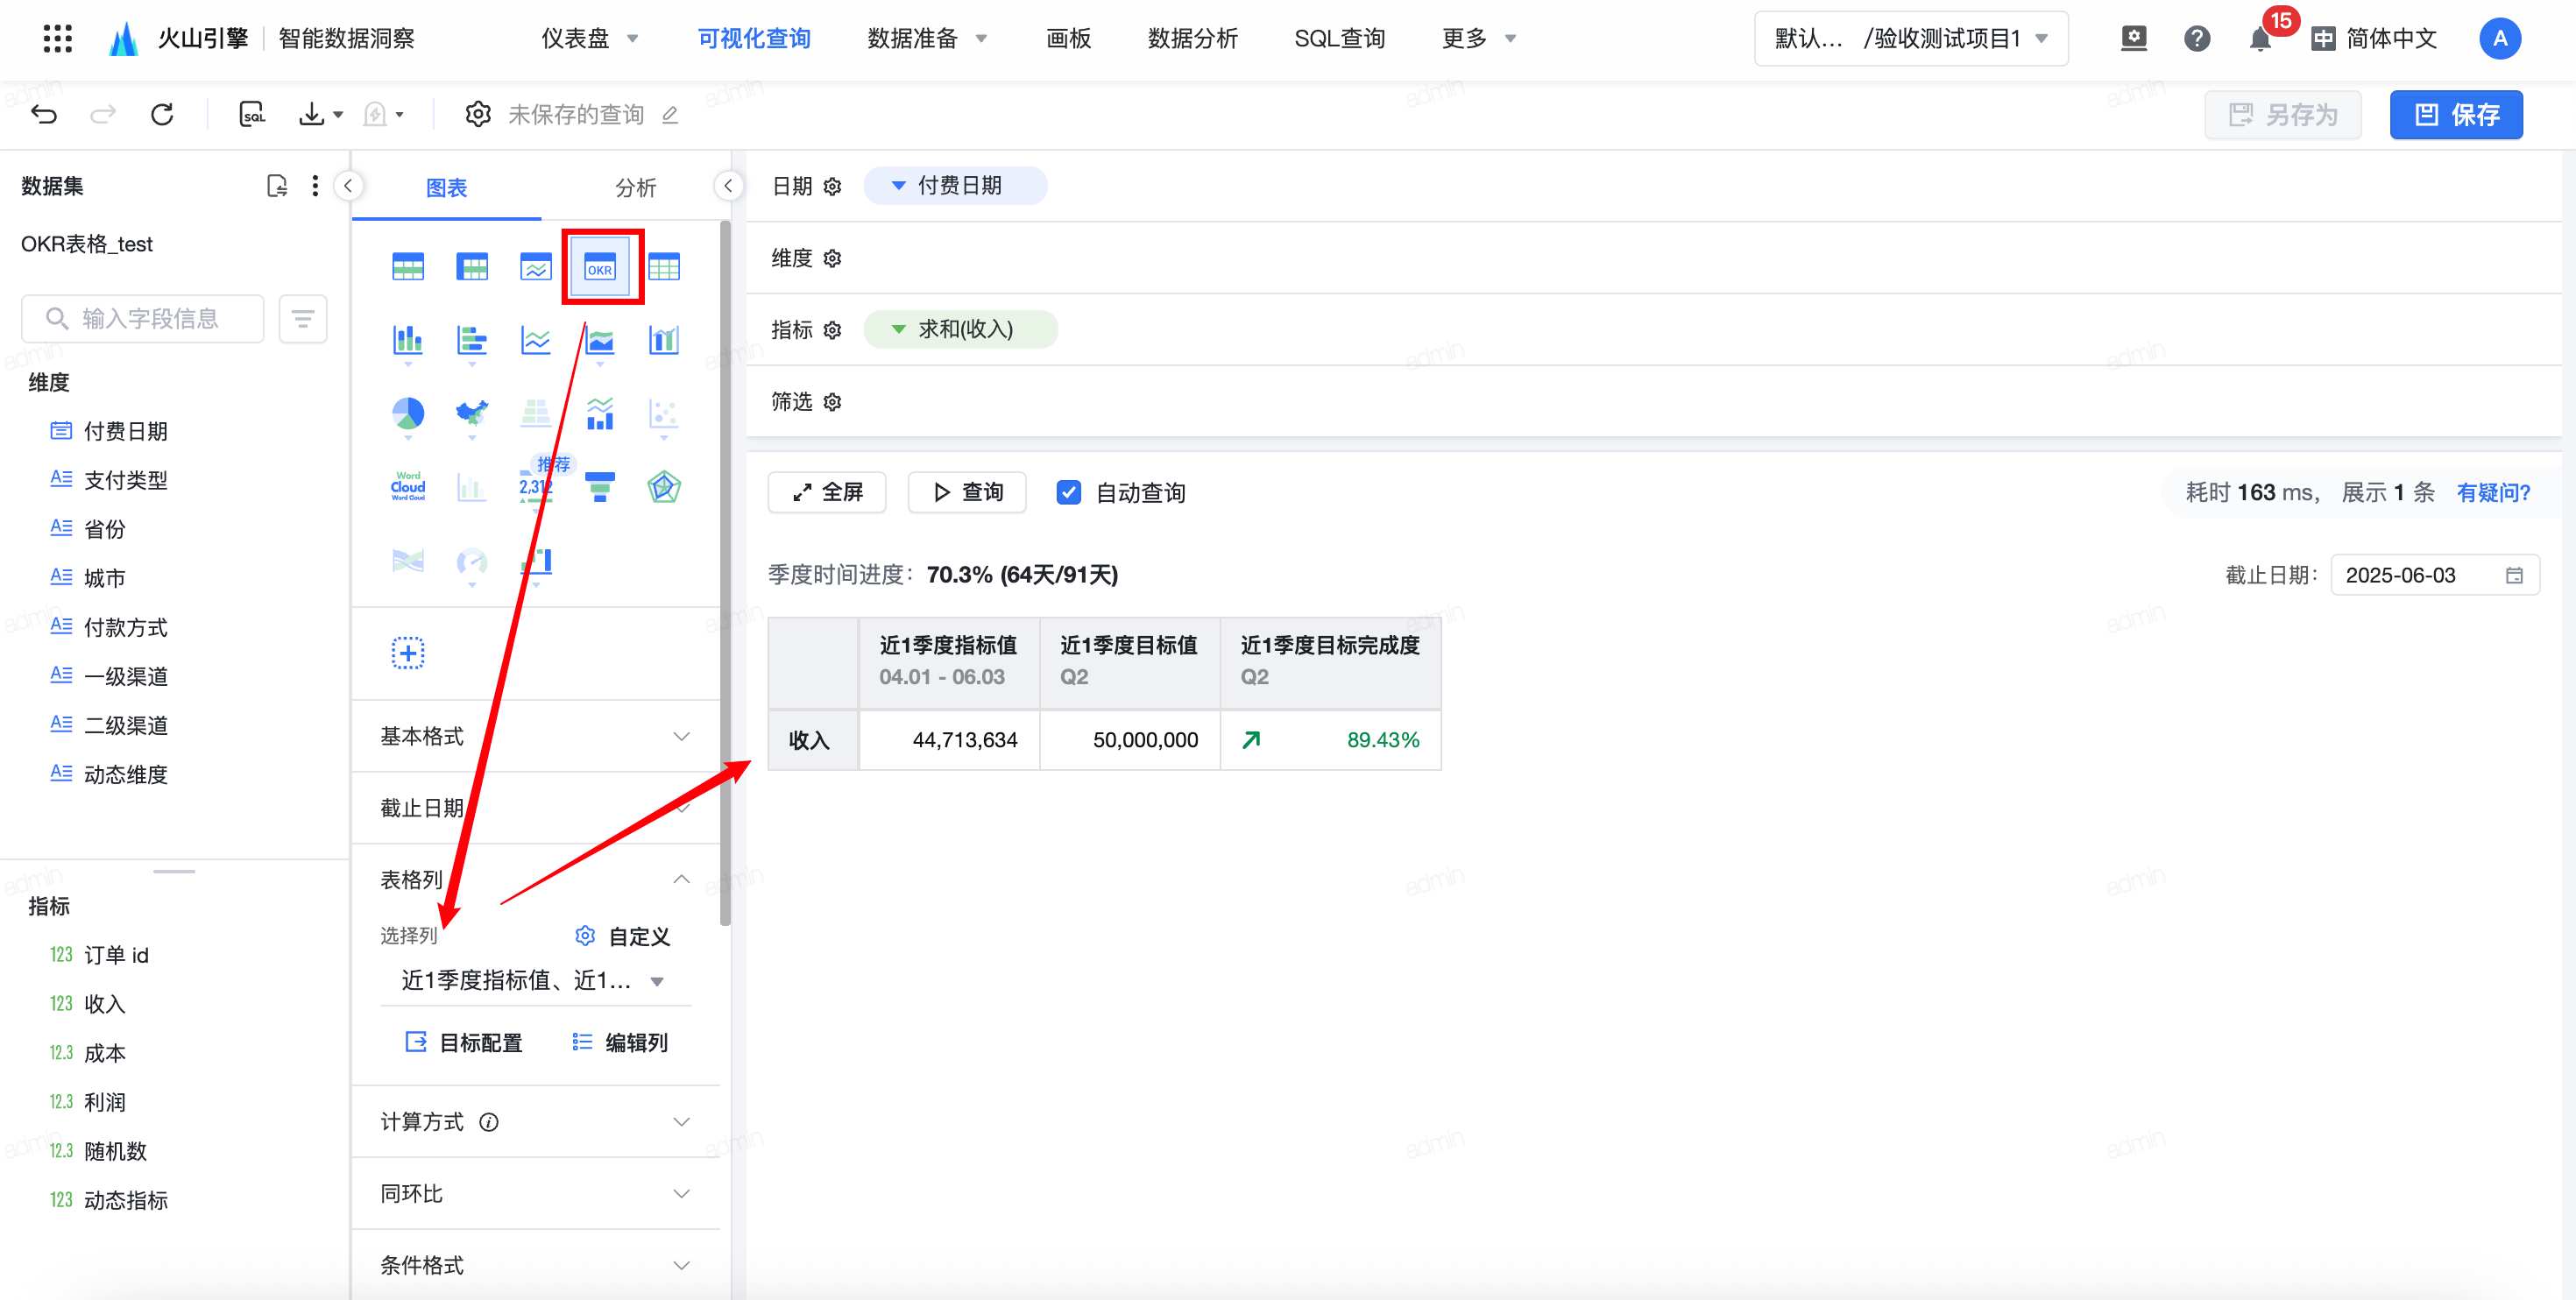Open the project selector dropdown

point(1911,39)
